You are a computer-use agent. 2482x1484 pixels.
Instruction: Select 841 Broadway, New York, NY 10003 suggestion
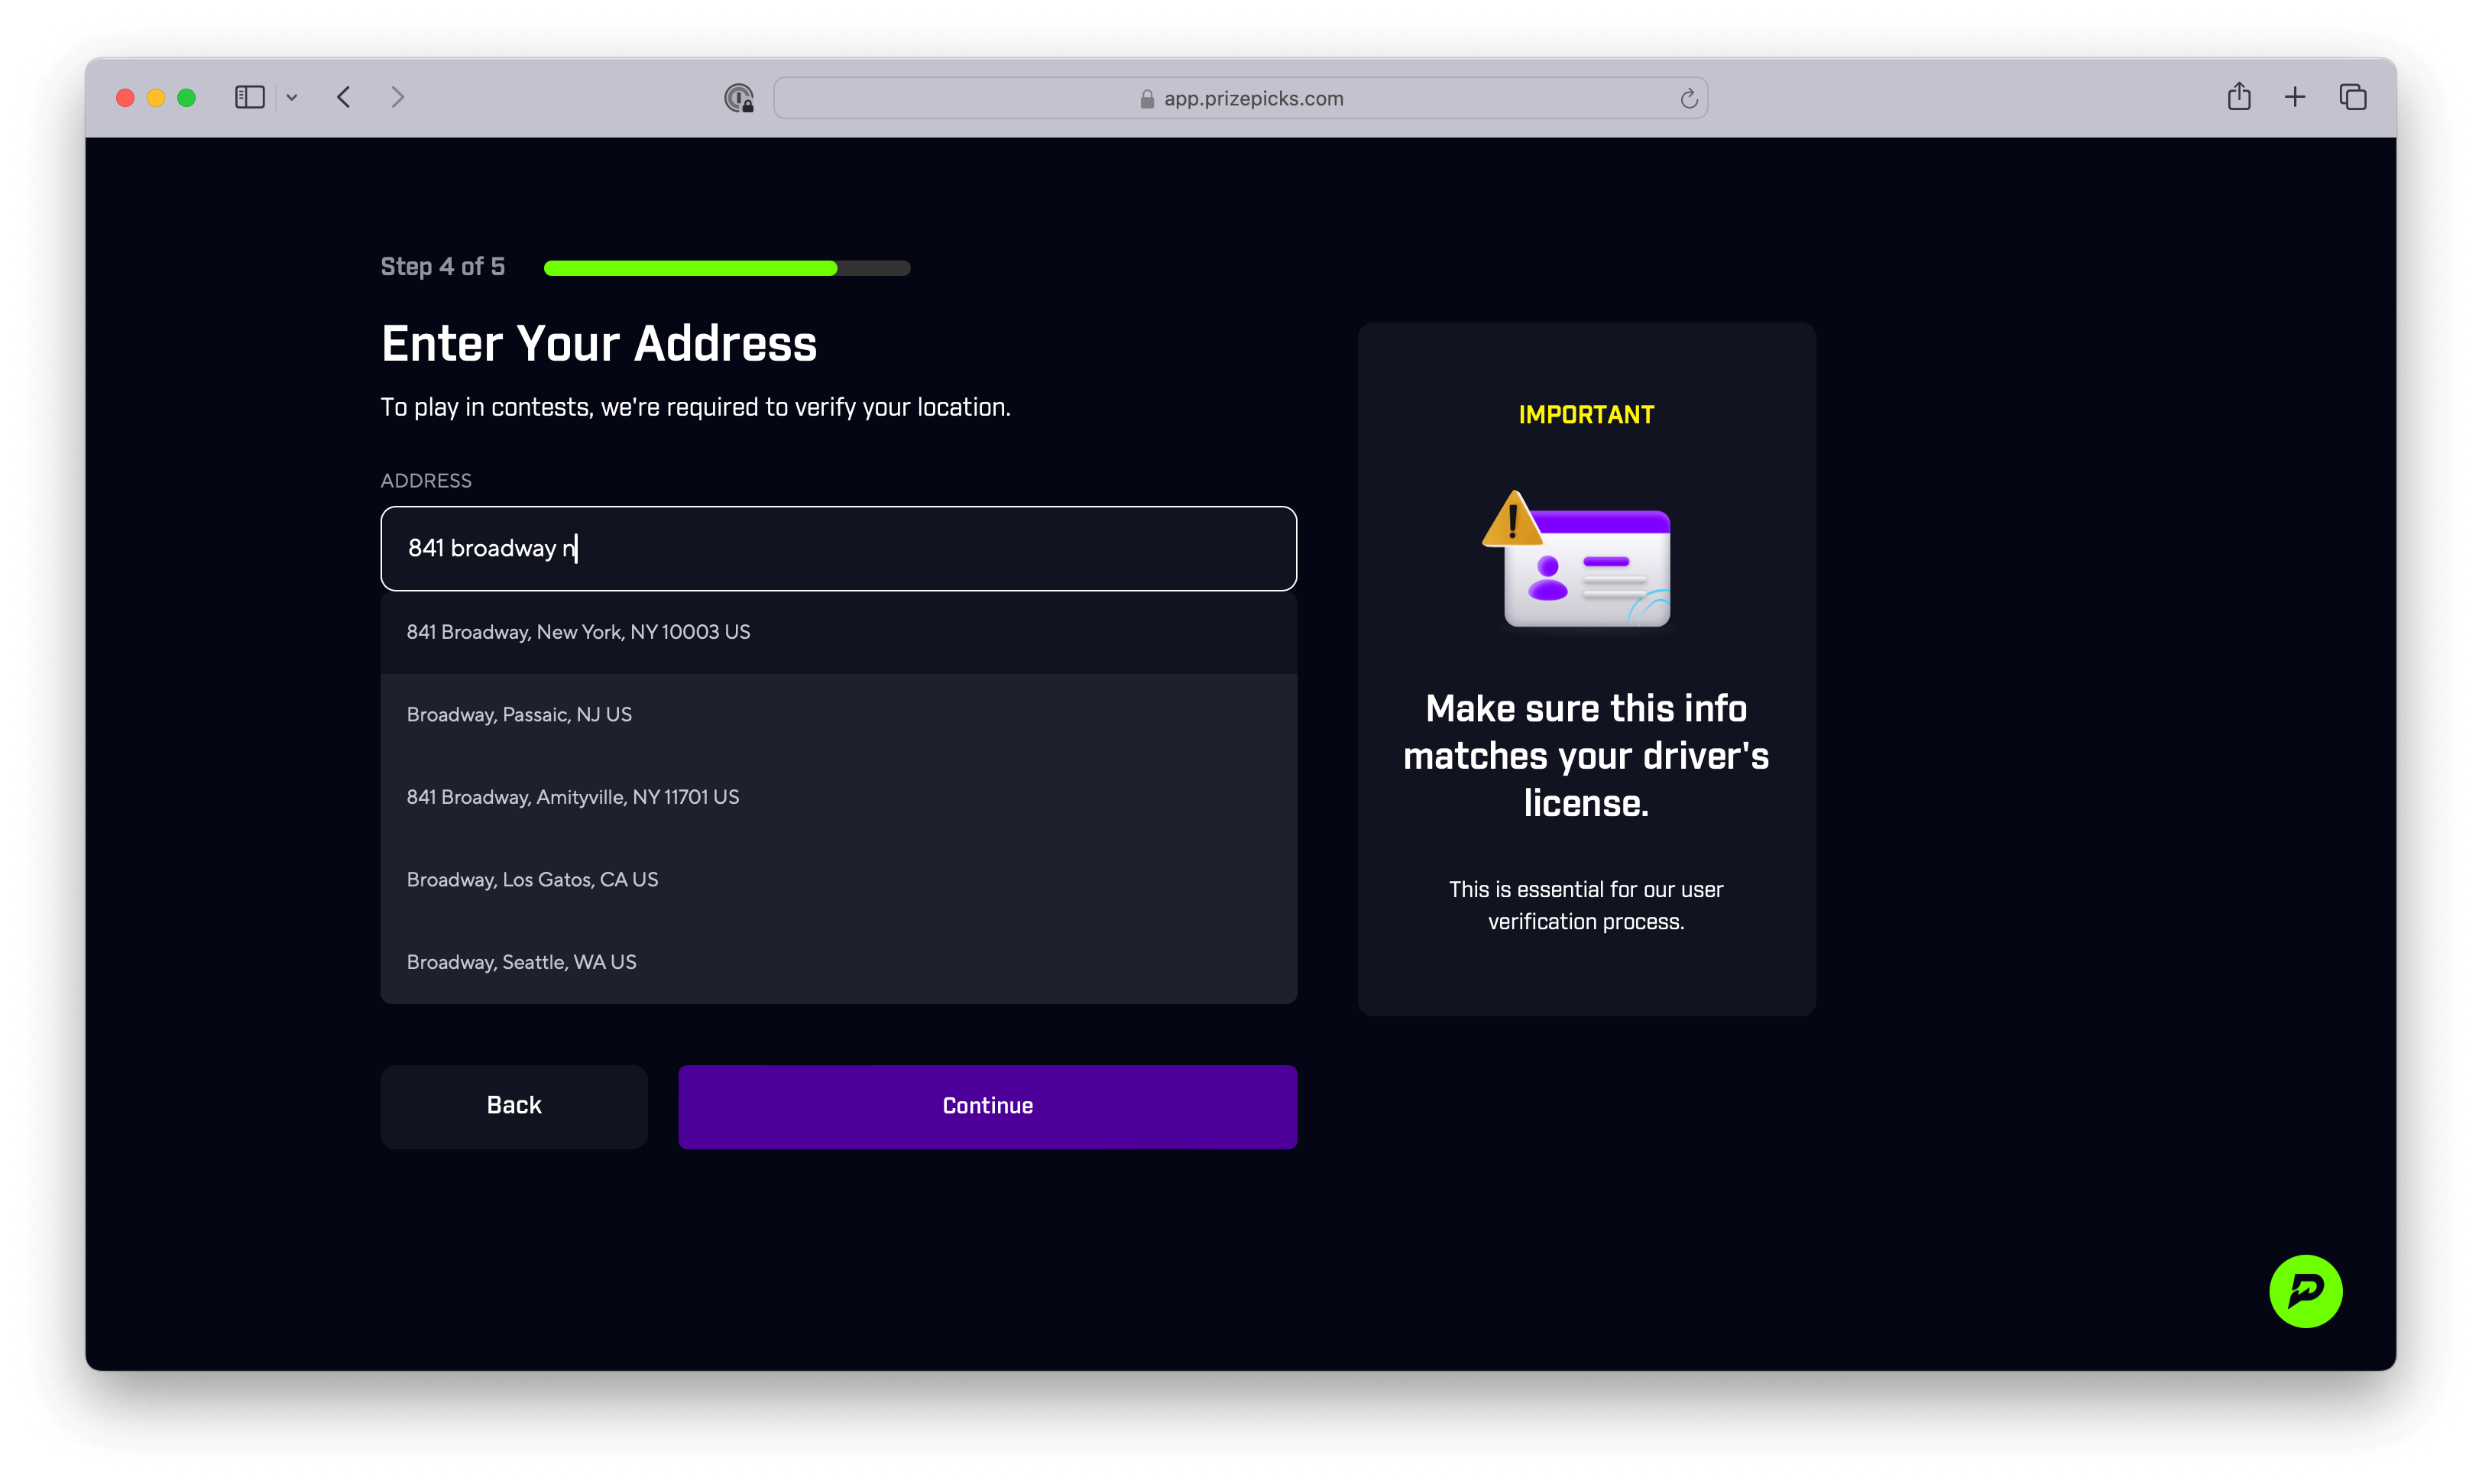[838, 632]
